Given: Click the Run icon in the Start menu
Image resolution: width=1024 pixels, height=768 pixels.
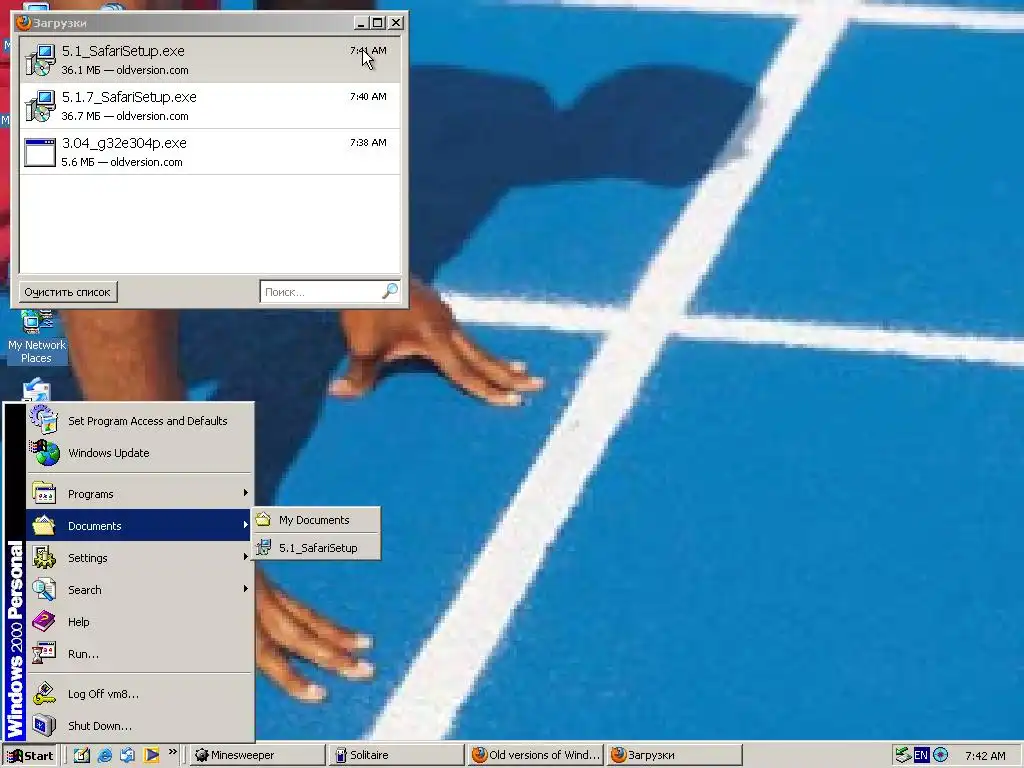Looking at the screenshot, I should 44,653.
